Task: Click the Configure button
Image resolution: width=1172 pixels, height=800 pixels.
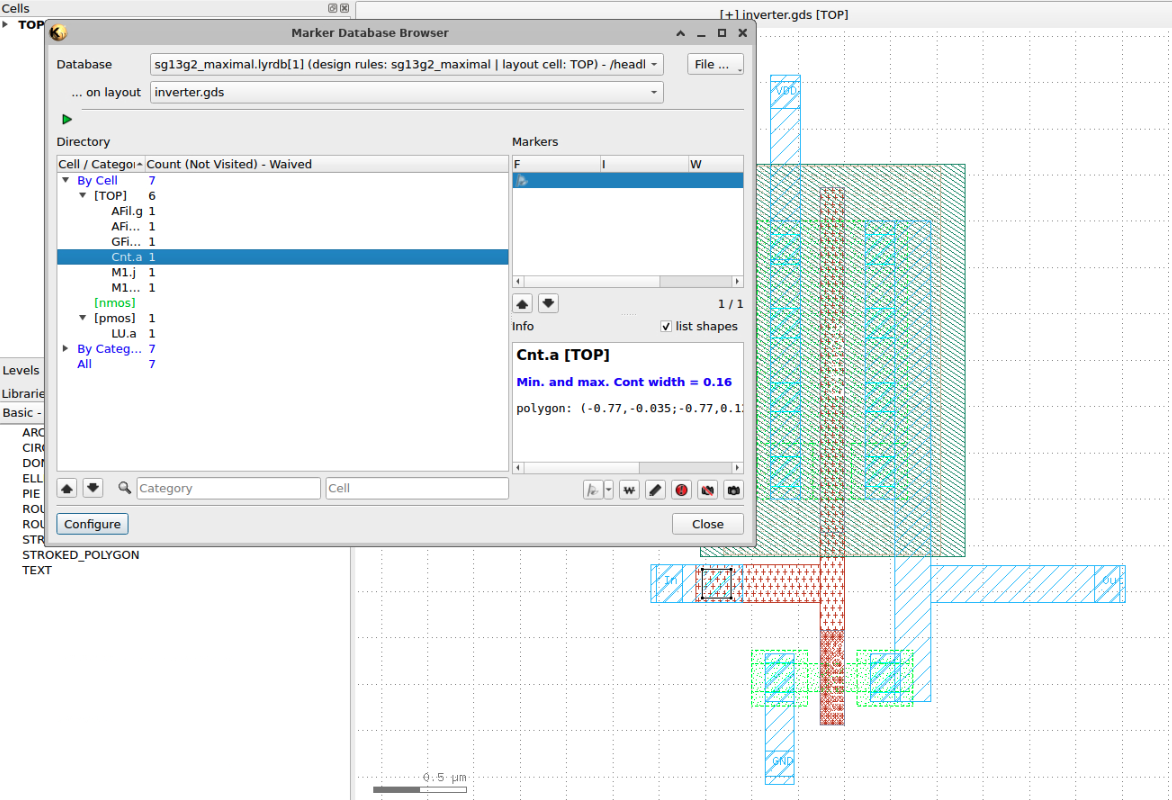Action: (x=93, y=524)
